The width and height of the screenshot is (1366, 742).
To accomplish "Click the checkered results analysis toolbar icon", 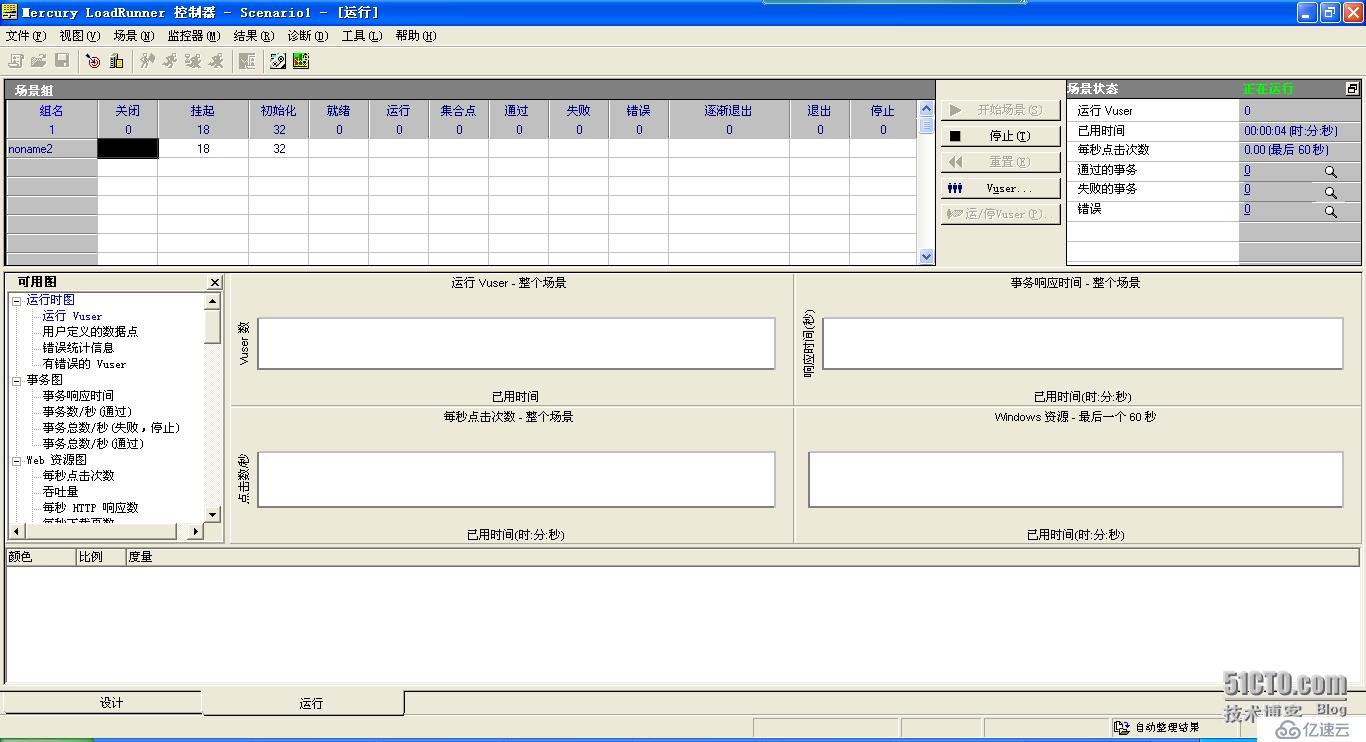I will [278, 61].
